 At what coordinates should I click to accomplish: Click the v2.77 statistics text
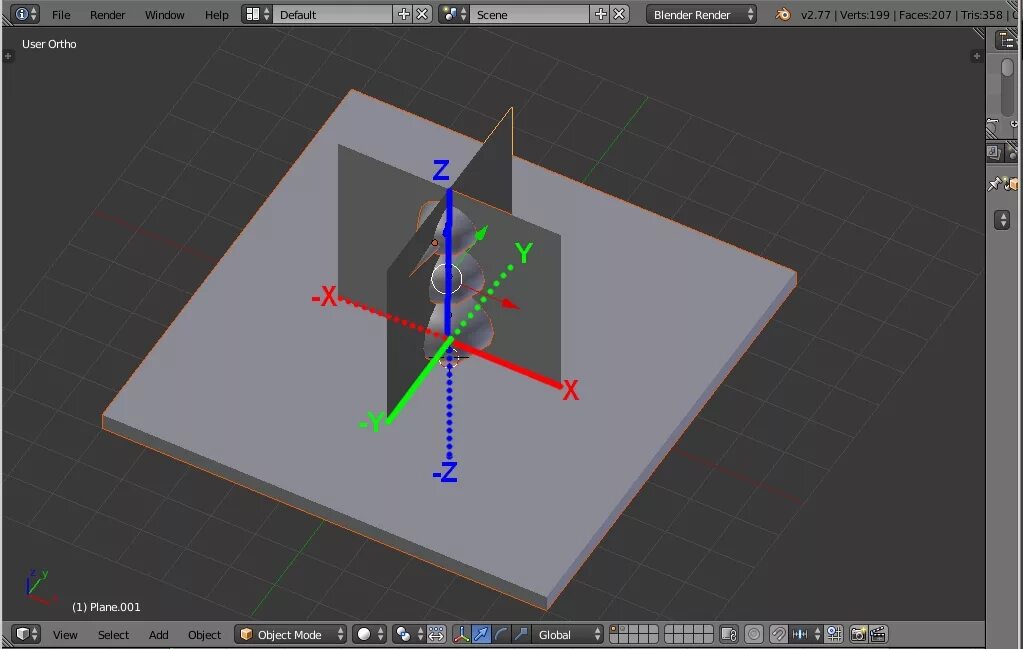pyautogui.click(x=907, y=14)
